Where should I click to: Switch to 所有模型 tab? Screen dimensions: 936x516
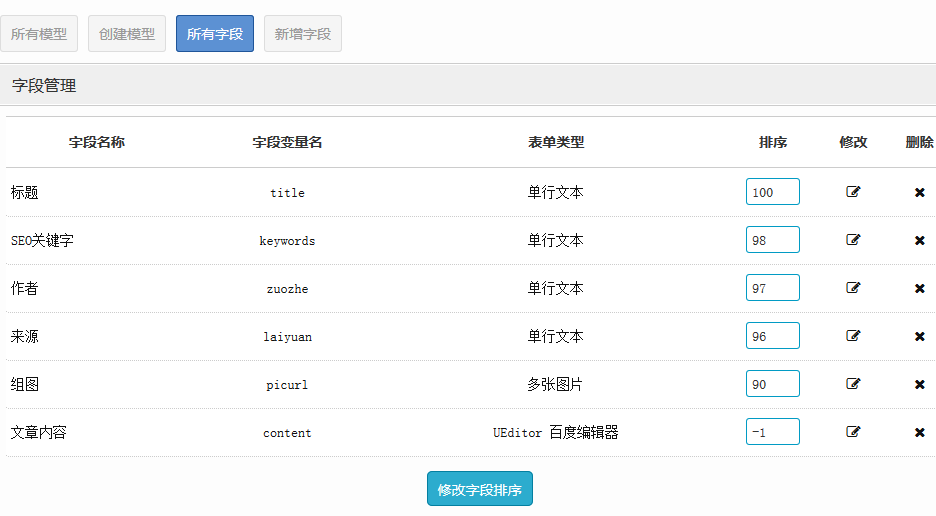(39, 34)
